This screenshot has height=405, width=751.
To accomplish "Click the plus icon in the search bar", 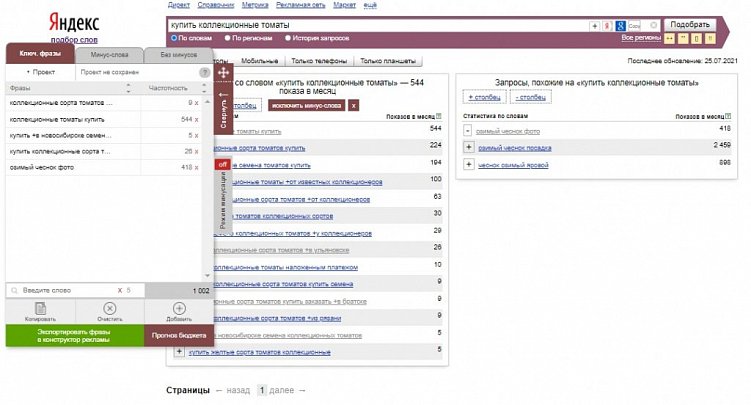I will pyautogui.click(x=594, y=26).
